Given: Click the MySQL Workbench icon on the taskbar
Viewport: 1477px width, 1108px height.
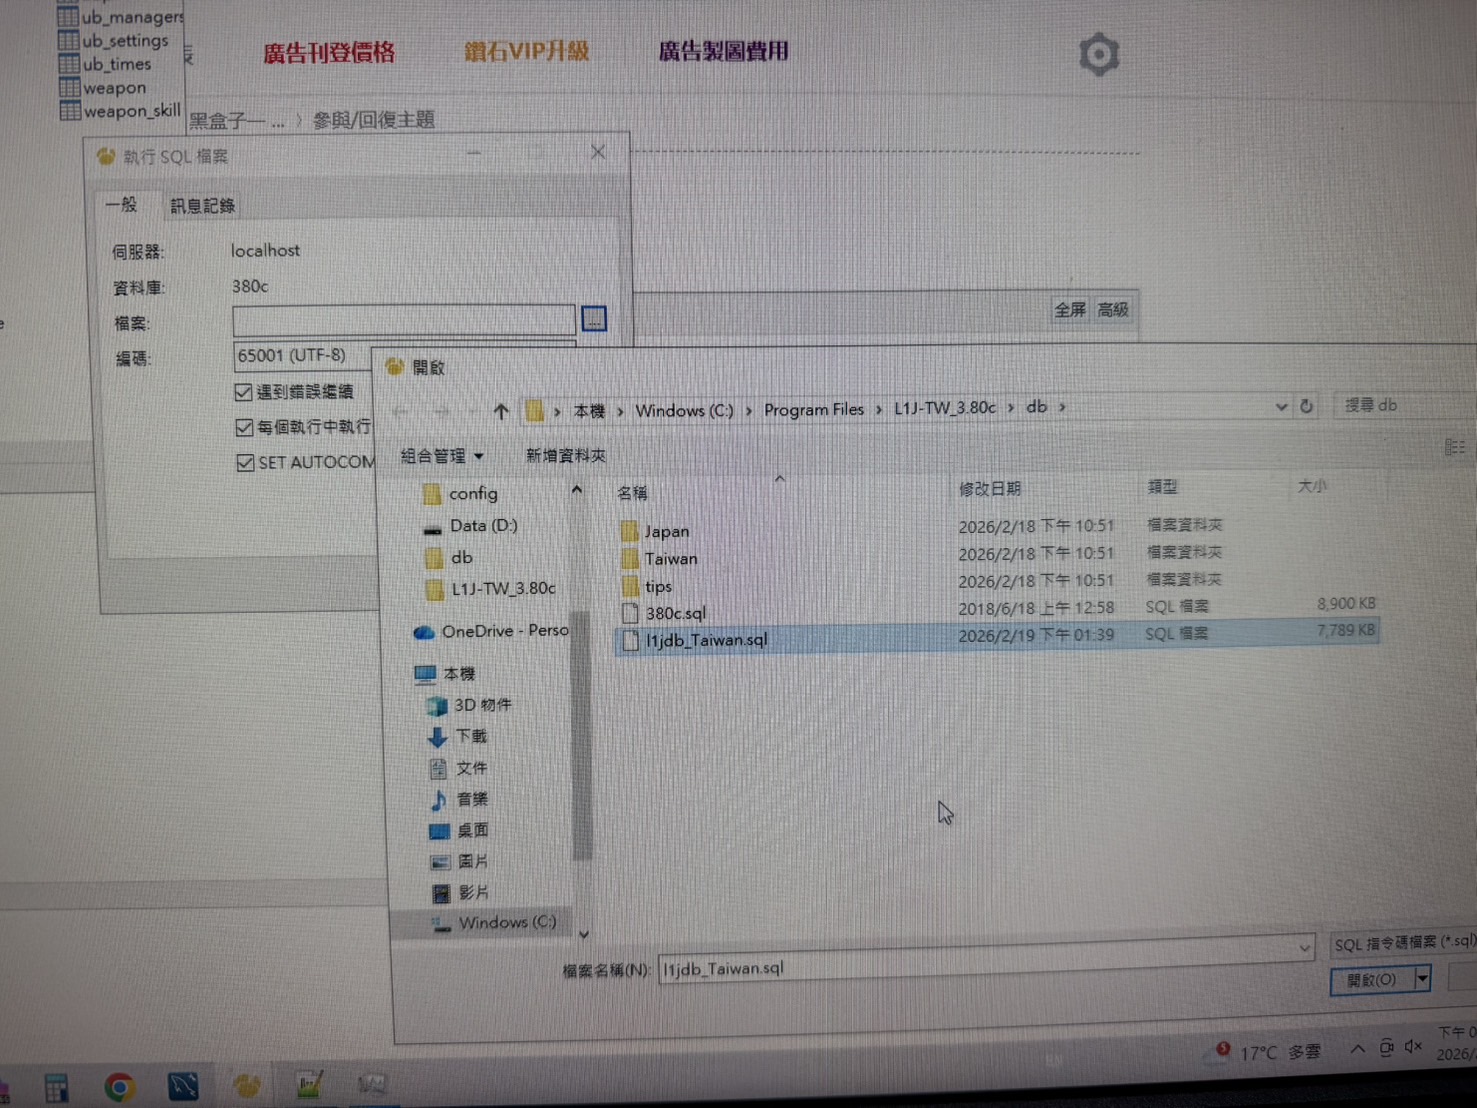Looking at the screenshot, I should [183, 1085].
